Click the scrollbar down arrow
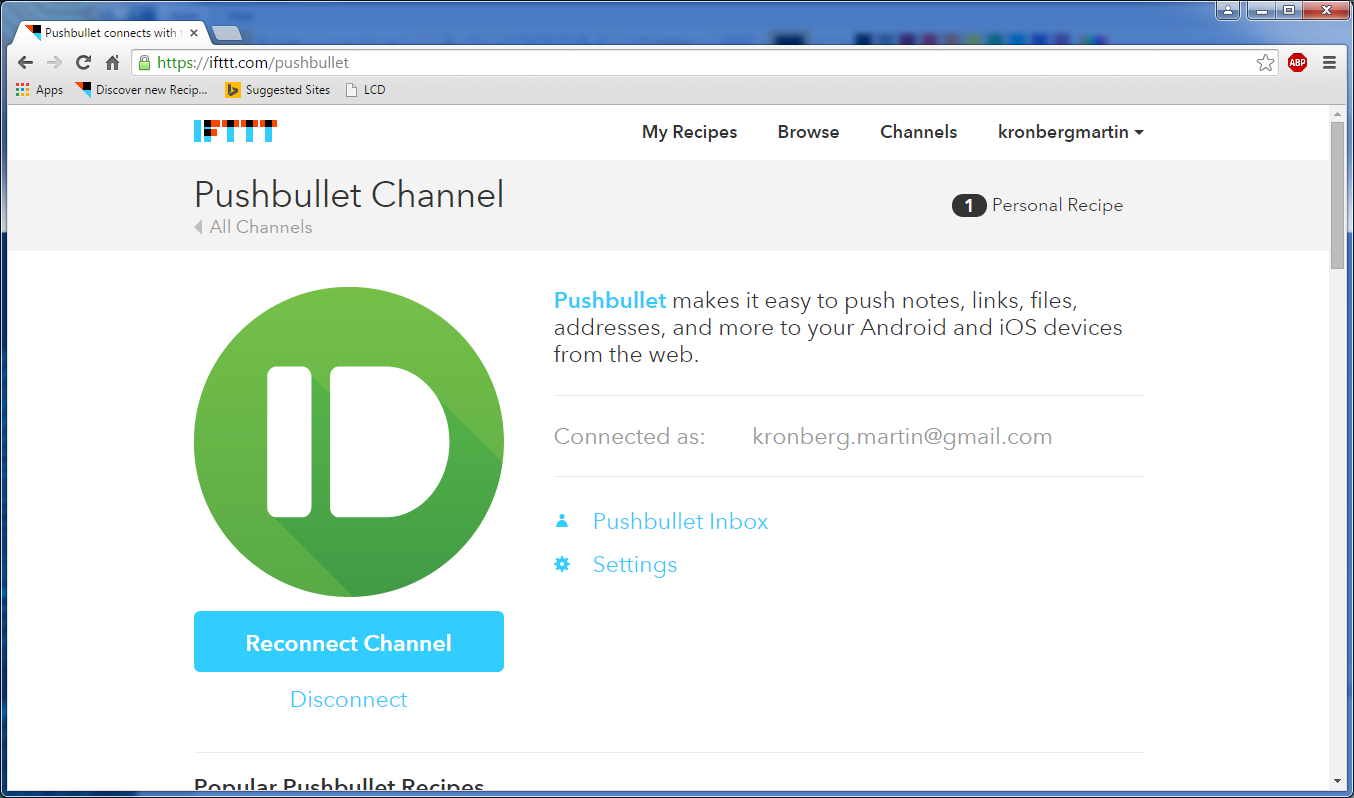 click(x=1338, y=780)
